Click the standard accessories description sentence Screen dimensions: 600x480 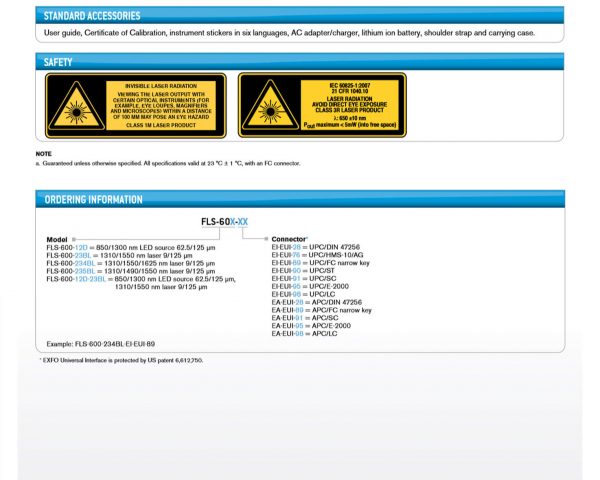289,33
